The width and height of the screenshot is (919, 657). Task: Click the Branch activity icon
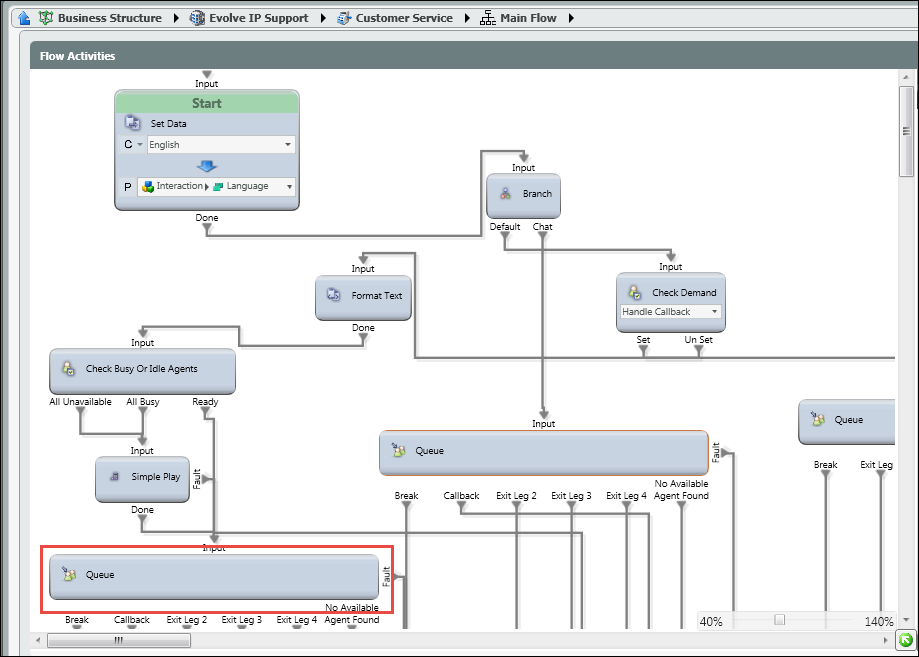pos(506,194)
